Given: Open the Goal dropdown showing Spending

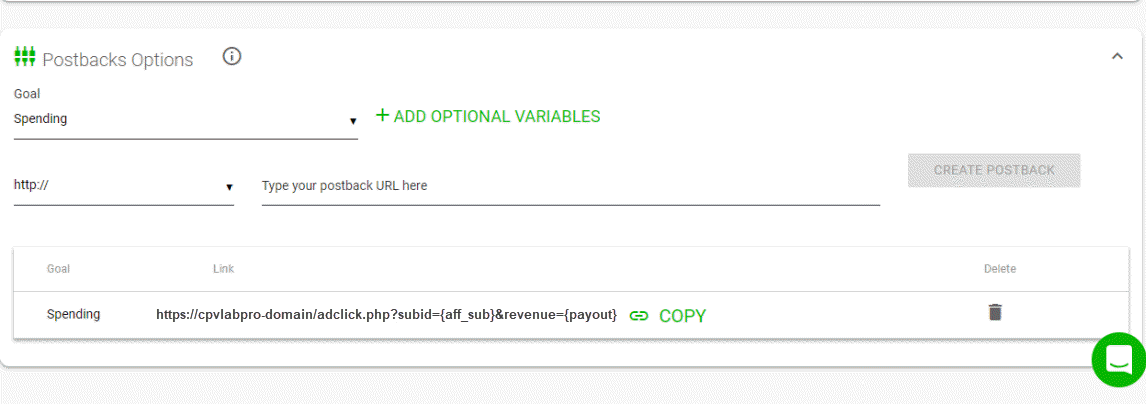Looking at the screenshot, I should pos(186,120).
